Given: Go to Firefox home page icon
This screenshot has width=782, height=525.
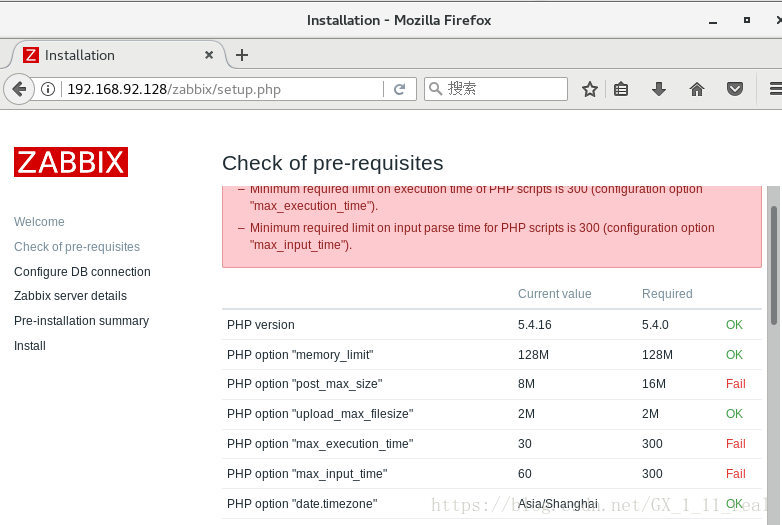Looking at the screenshot, I should tap(697, 89).
